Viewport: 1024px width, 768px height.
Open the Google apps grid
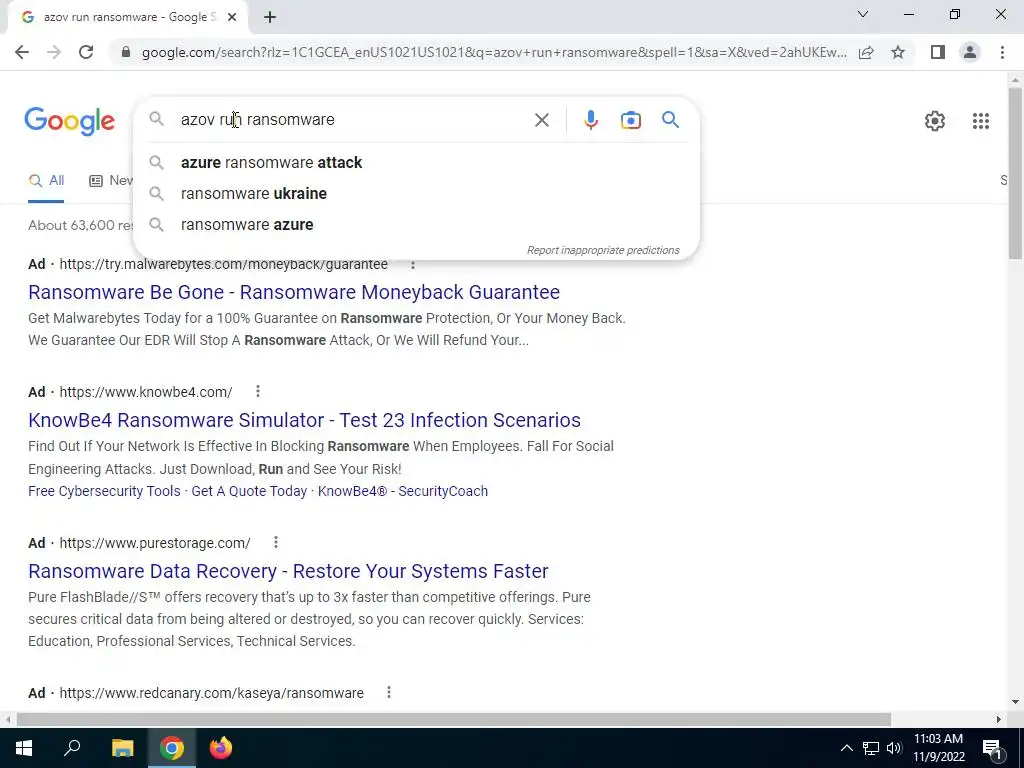click(x=980, y=121)
